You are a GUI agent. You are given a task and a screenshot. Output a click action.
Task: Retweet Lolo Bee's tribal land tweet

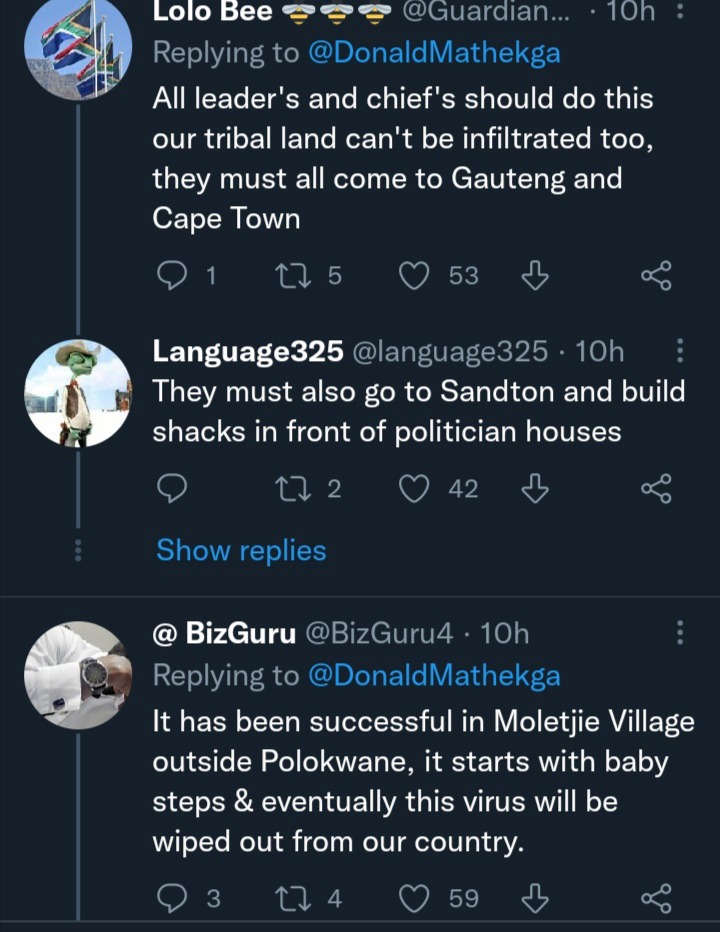point(293,276)
